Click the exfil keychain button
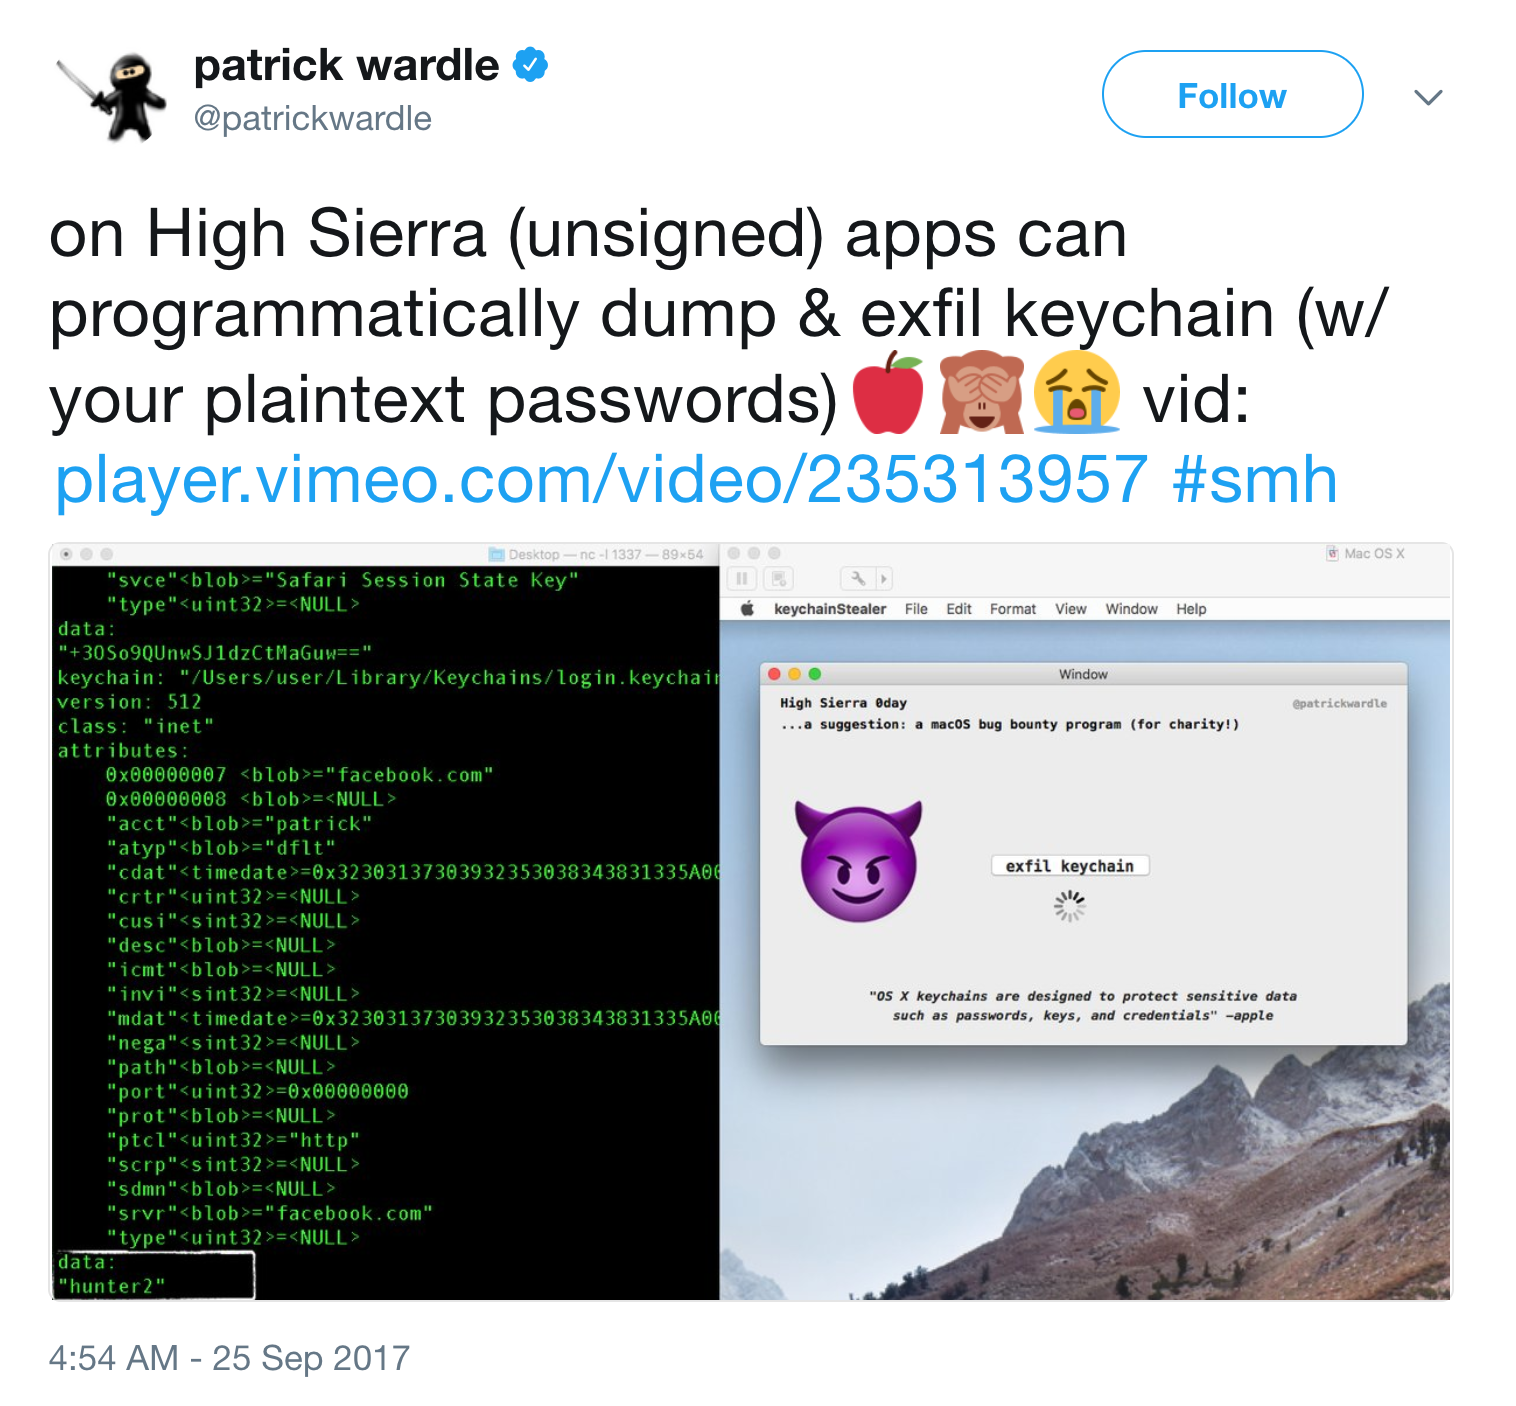Viewport: 1516px width, 1406px height. click(x=1070, y=866)
